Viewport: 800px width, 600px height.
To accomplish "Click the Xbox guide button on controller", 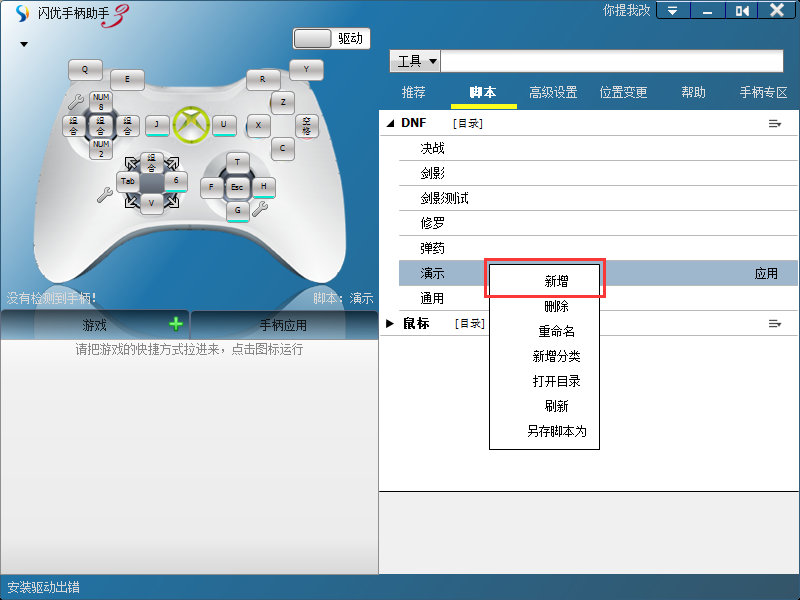I will (191, 124).
